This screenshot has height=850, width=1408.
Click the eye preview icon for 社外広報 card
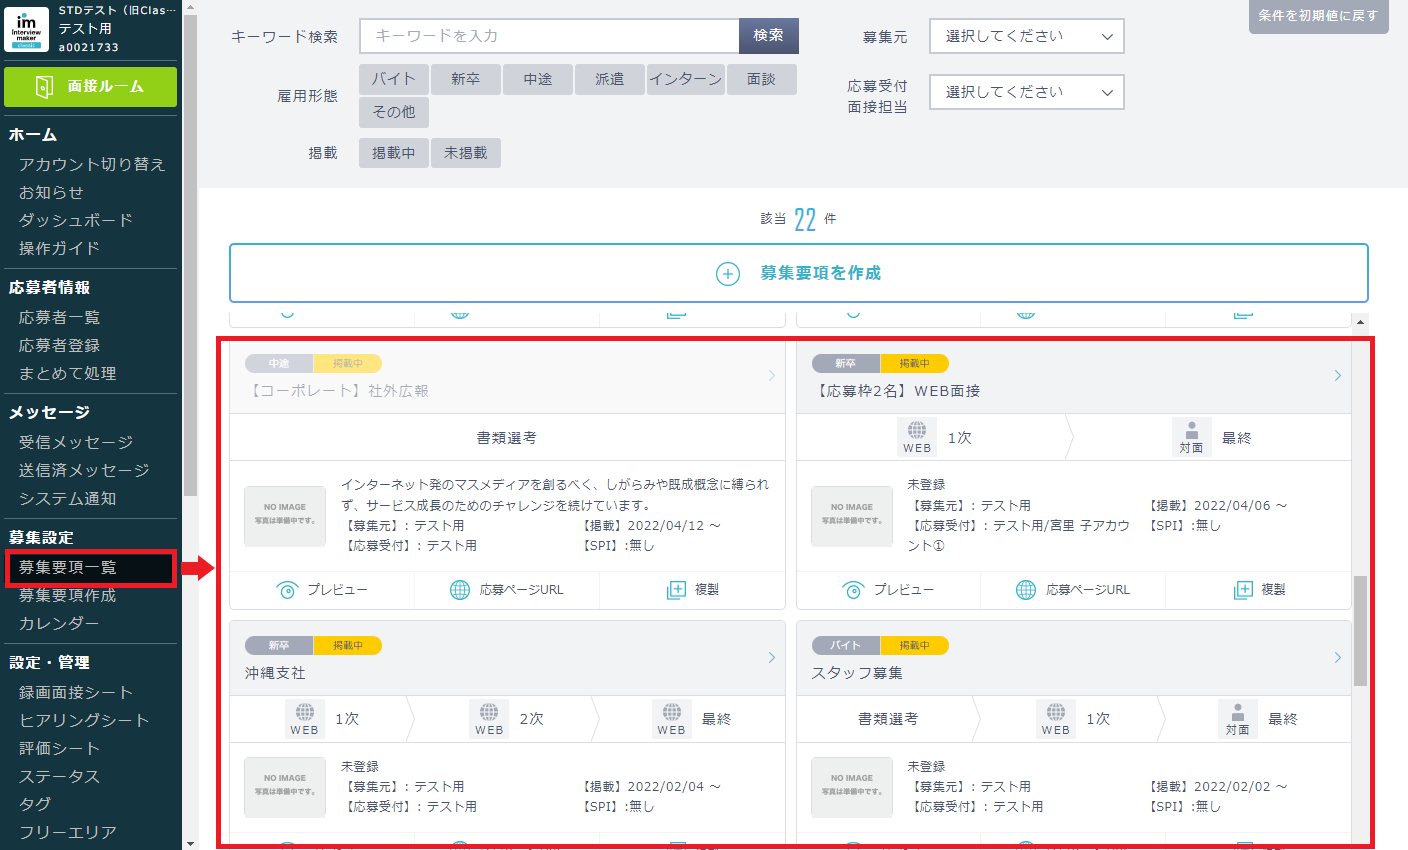pyautogui.click(x=287, y=590)
